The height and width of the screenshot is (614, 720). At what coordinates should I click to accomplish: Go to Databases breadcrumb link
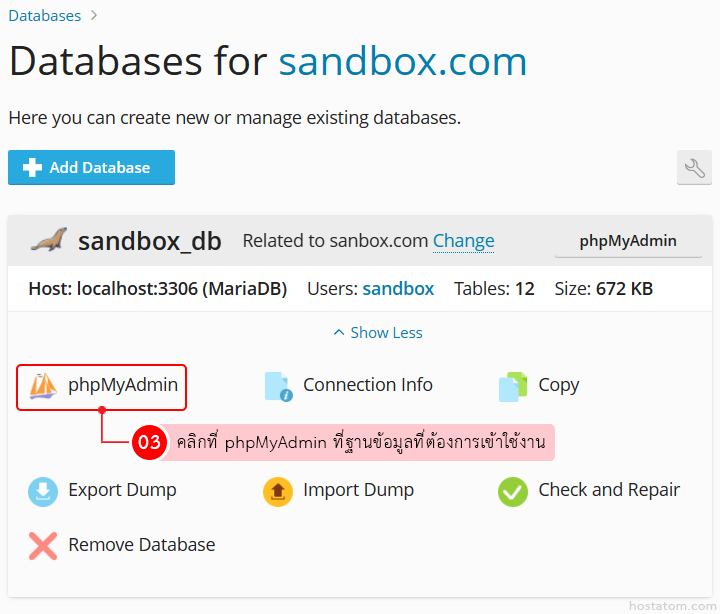coord(45,15)
